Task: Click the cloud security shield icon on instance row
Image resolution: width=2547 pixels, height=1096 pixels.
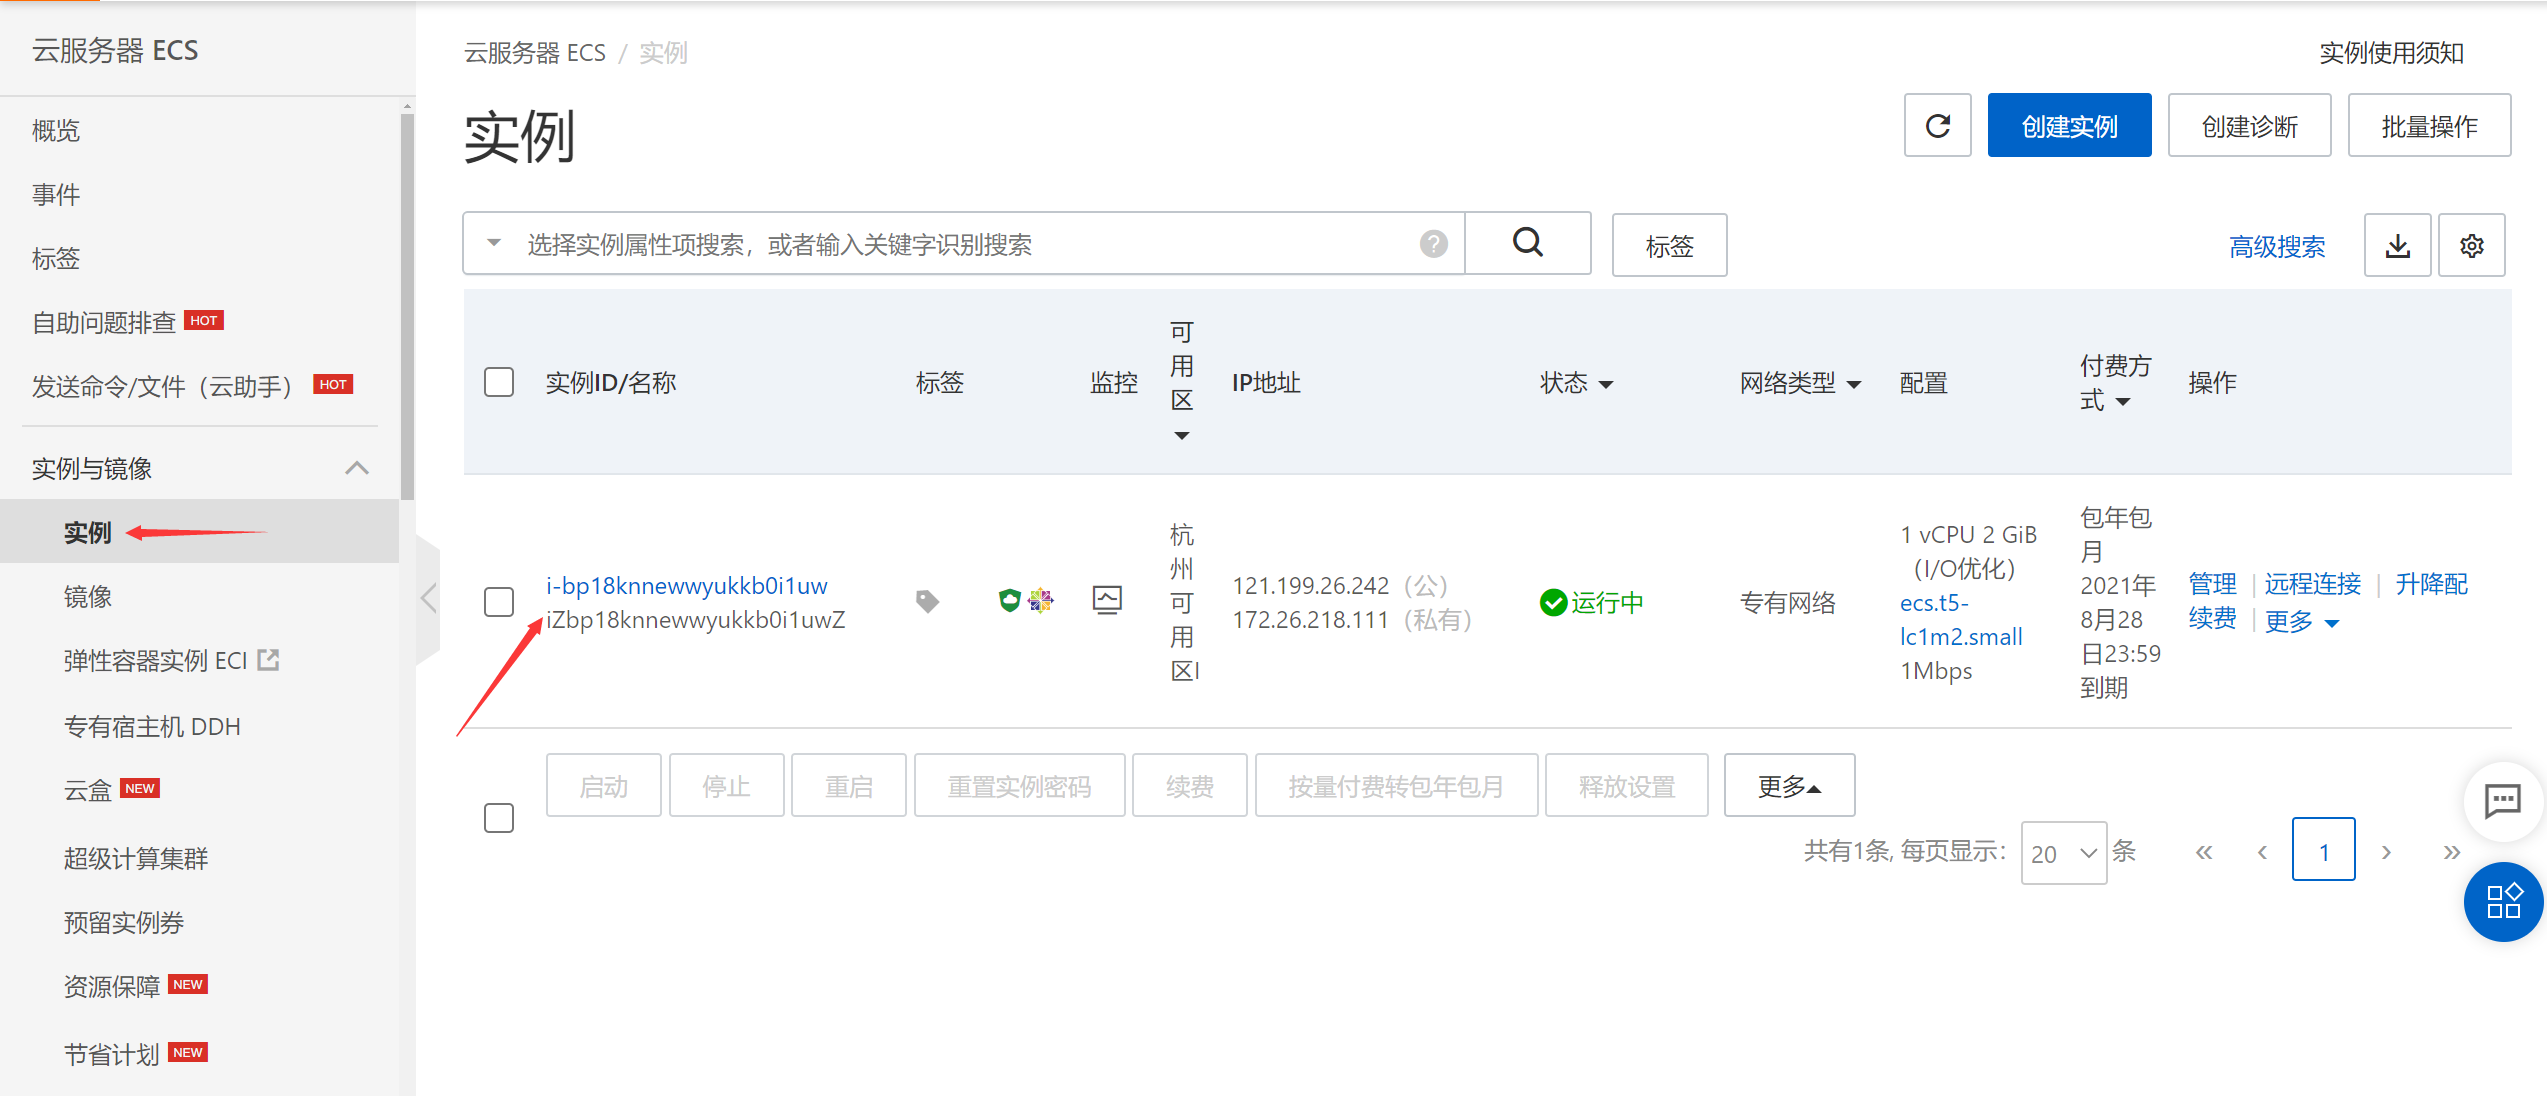Action: (1008, 600)
